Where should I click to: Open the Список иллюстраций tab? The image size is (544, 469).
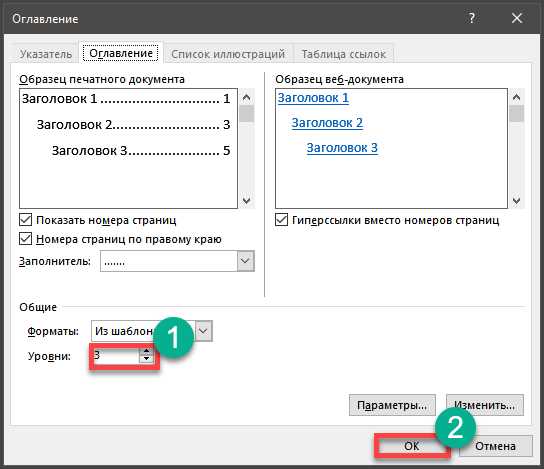(228, 54)
